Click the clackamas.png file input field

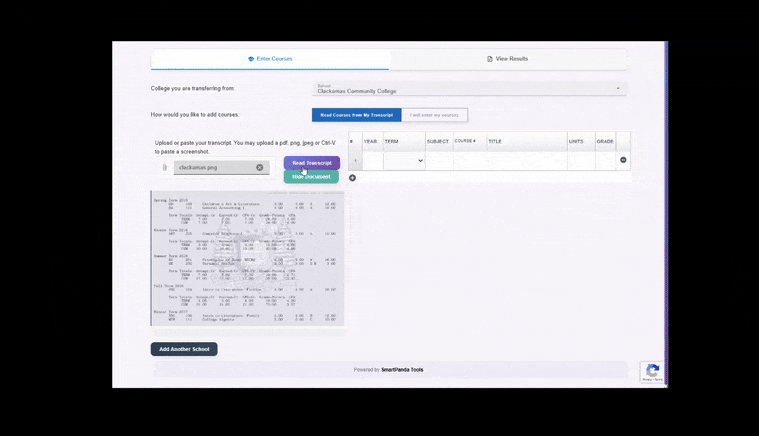pos(221,167)
